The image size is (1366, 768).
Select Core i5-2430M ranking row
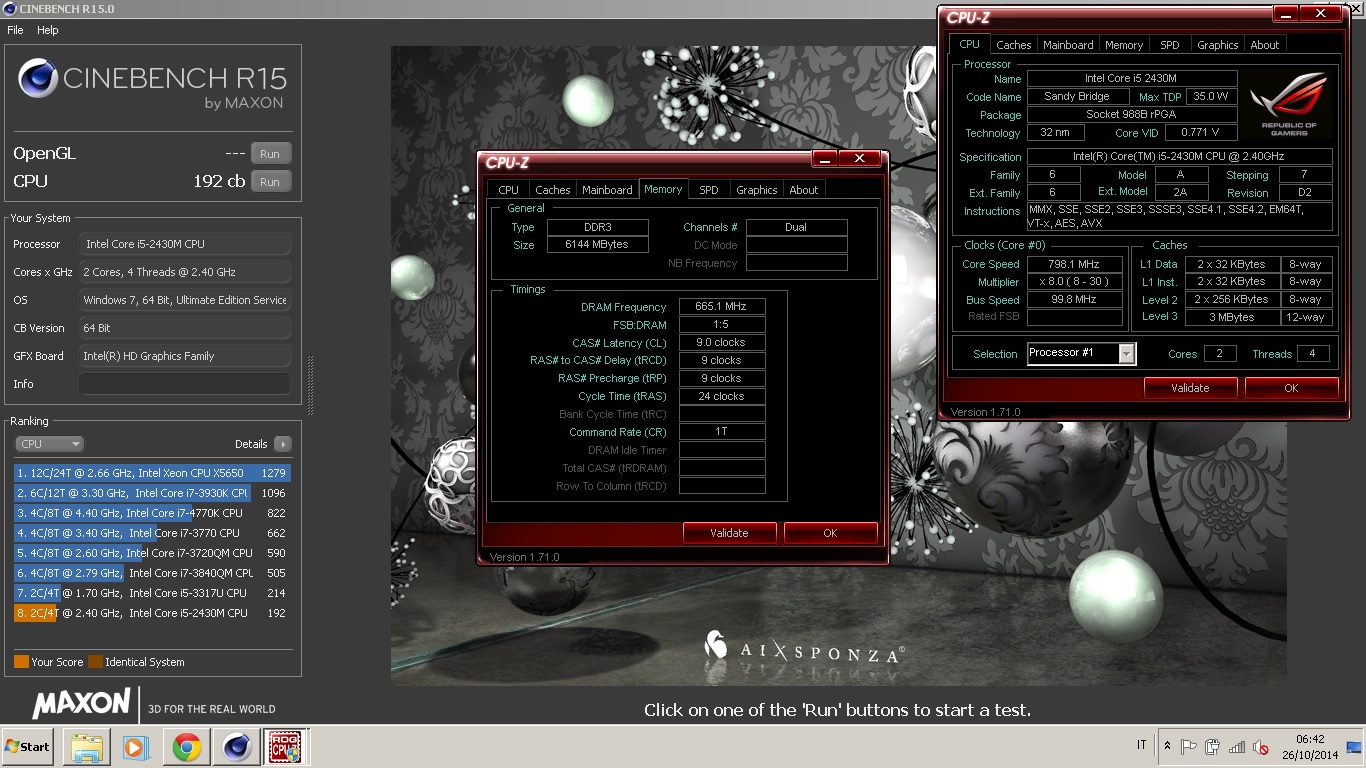click(x=152, y=613)
